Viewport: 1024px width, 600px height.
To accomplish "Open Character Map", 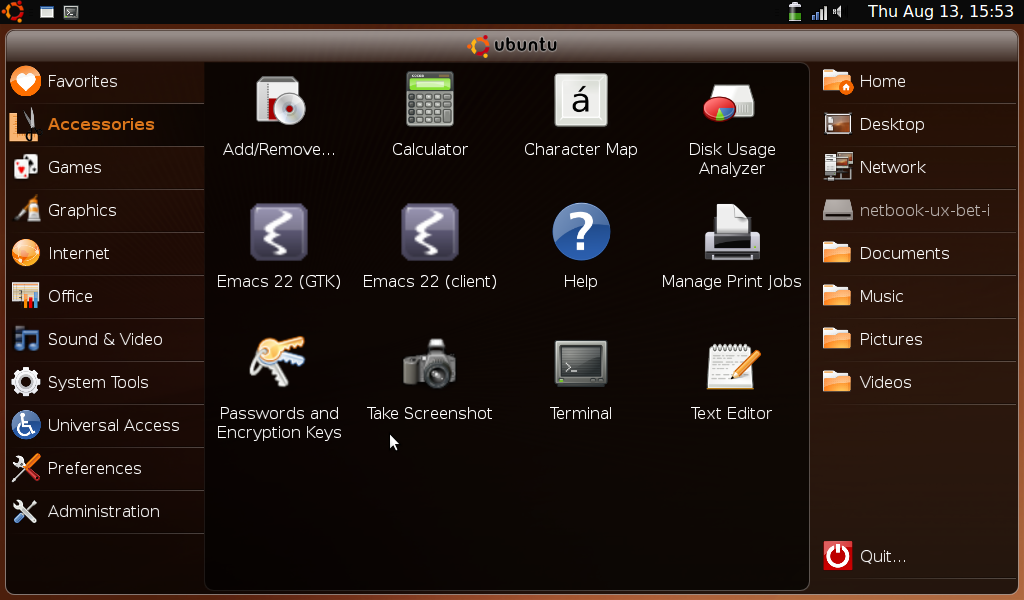I will (581, 116).
